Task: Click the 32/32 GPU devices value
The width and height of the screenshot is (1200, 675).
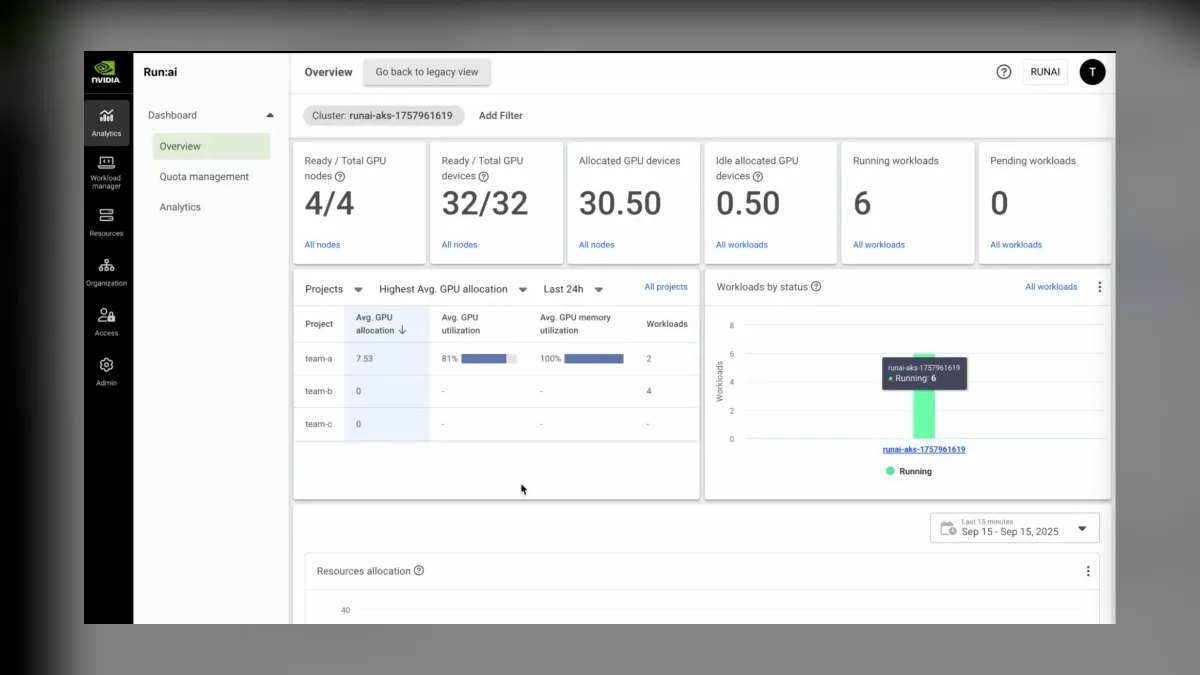Action: [484, 204]
